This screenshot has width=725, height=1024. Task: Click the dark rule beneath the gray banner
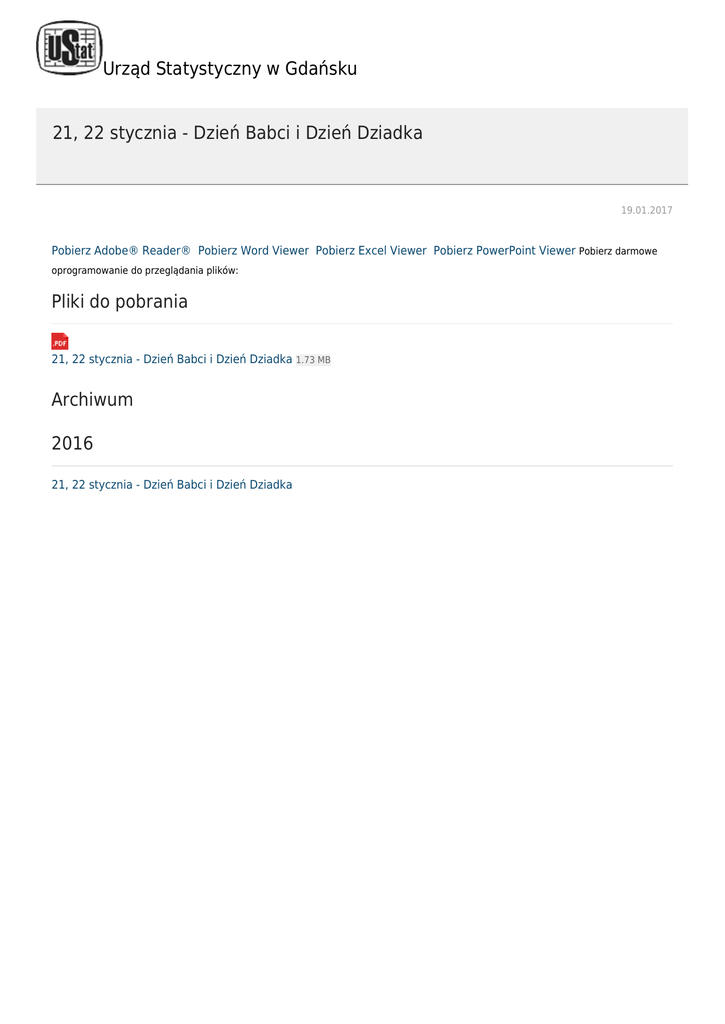point(362,184)
